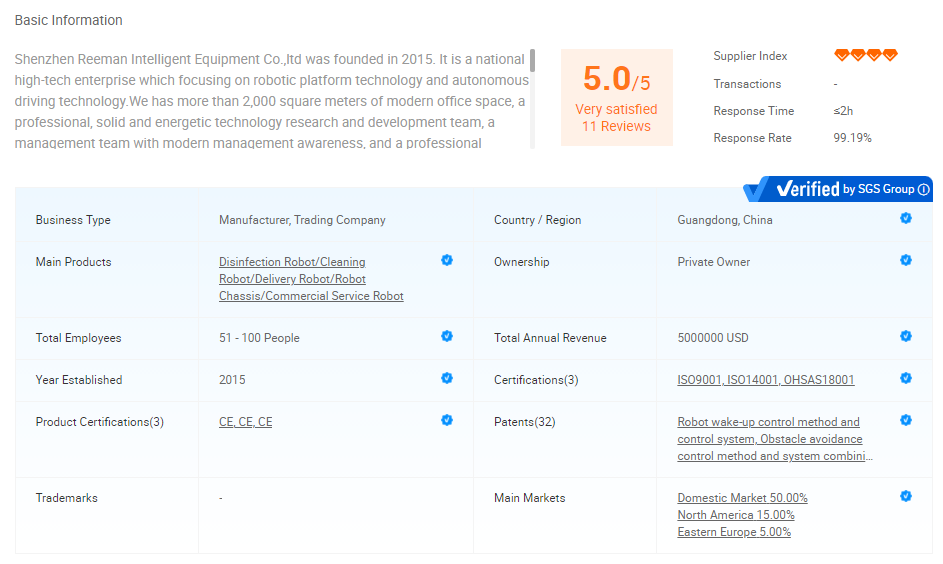Click the verified badge in Patents row
The image size is (943, 564).
[906, 420]
